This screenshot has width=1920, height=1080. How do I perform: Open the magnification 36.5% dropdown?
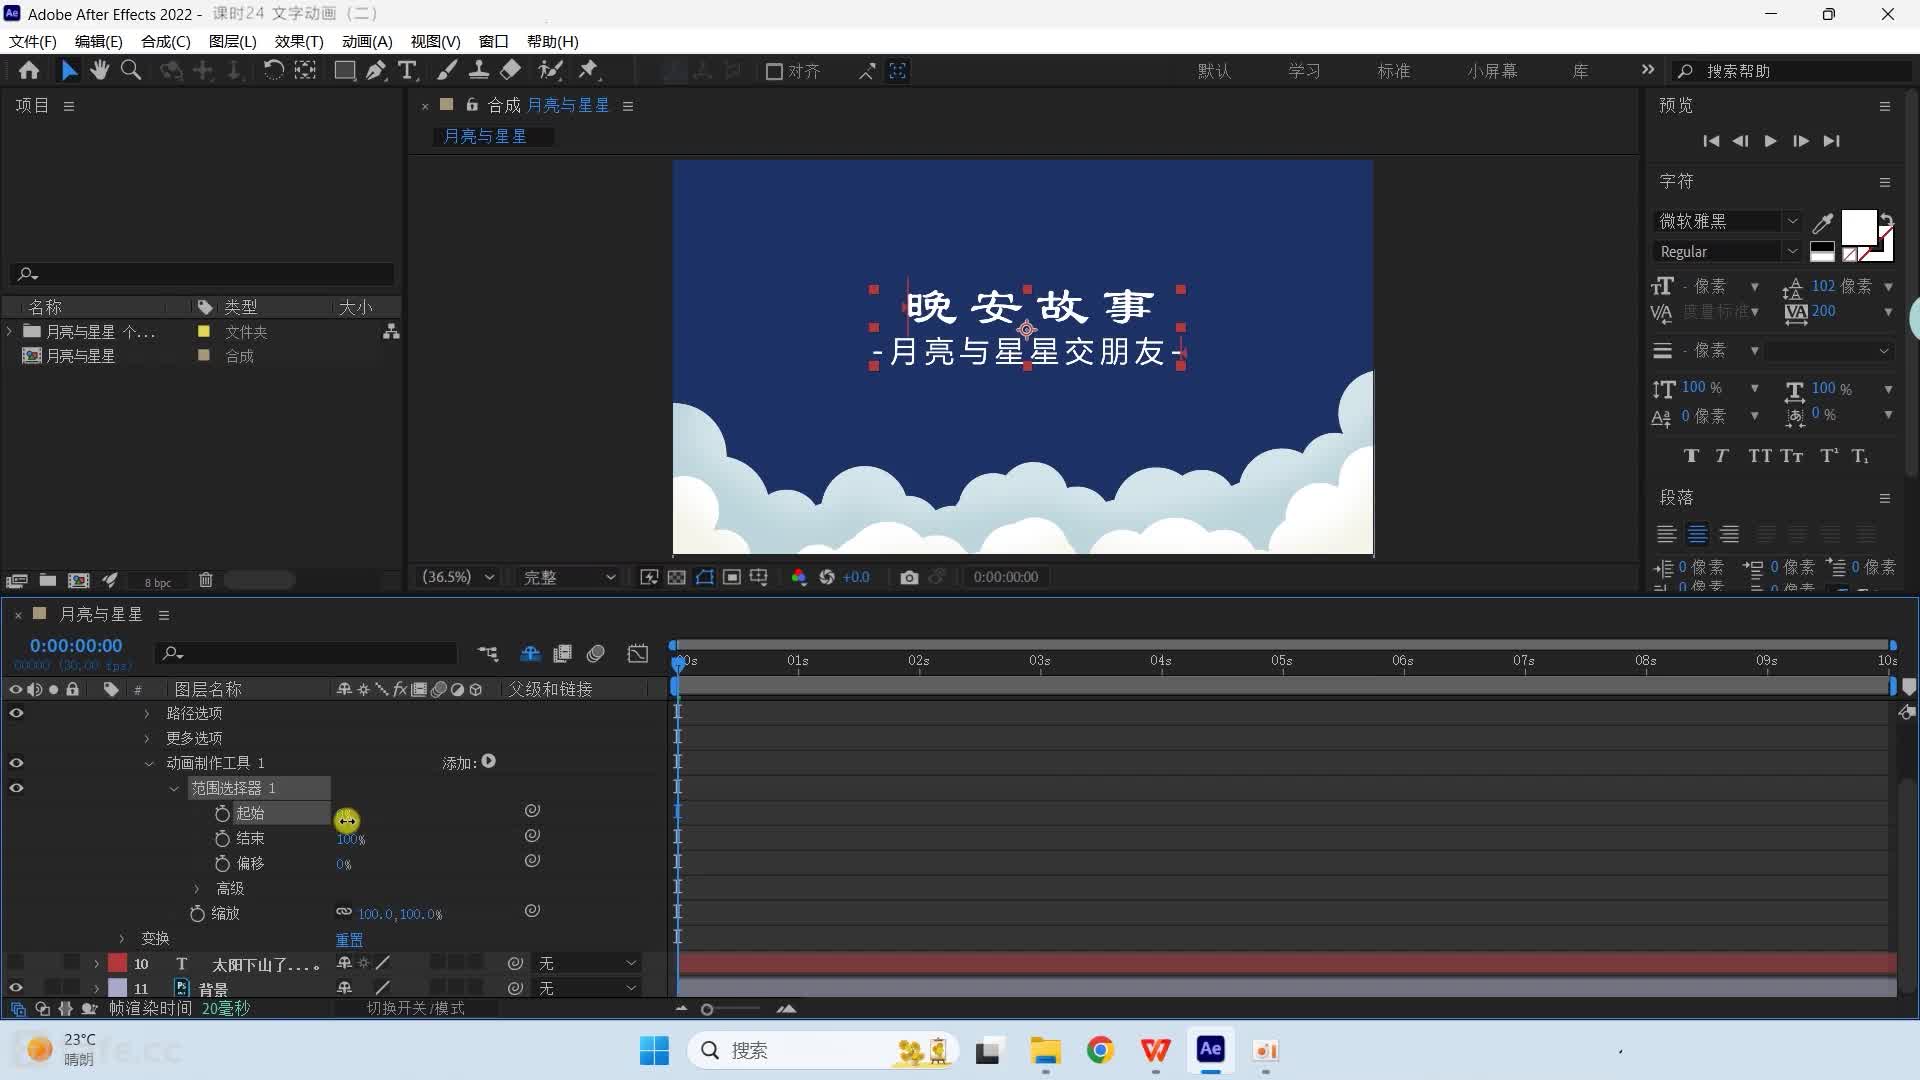(x=458, y=577)
